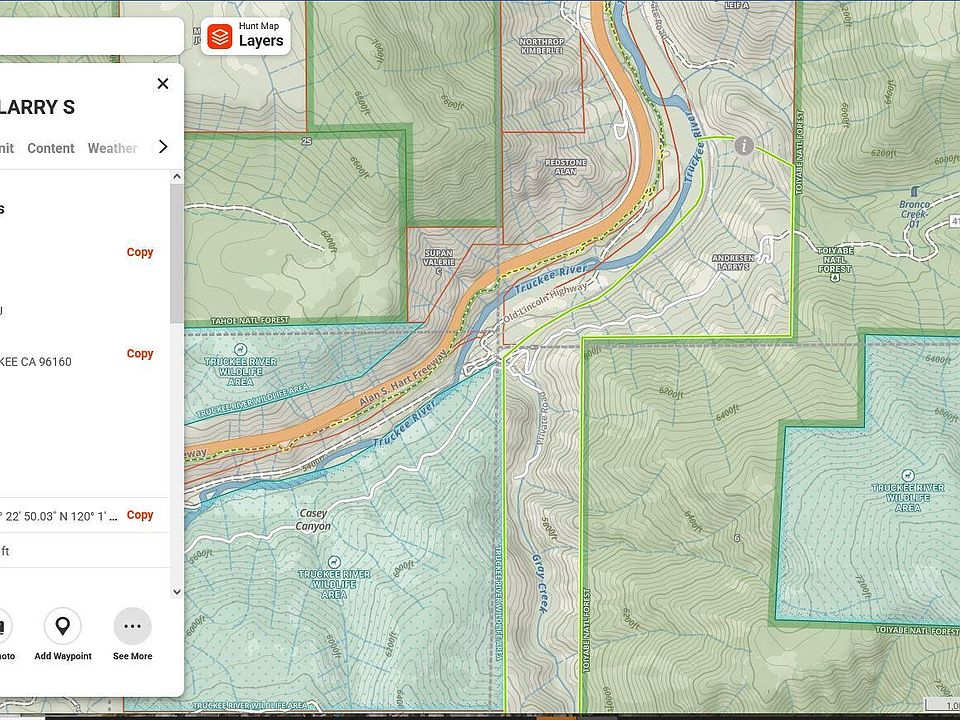
Task: Expand more tabs with the right chevron
Action: 163,147
